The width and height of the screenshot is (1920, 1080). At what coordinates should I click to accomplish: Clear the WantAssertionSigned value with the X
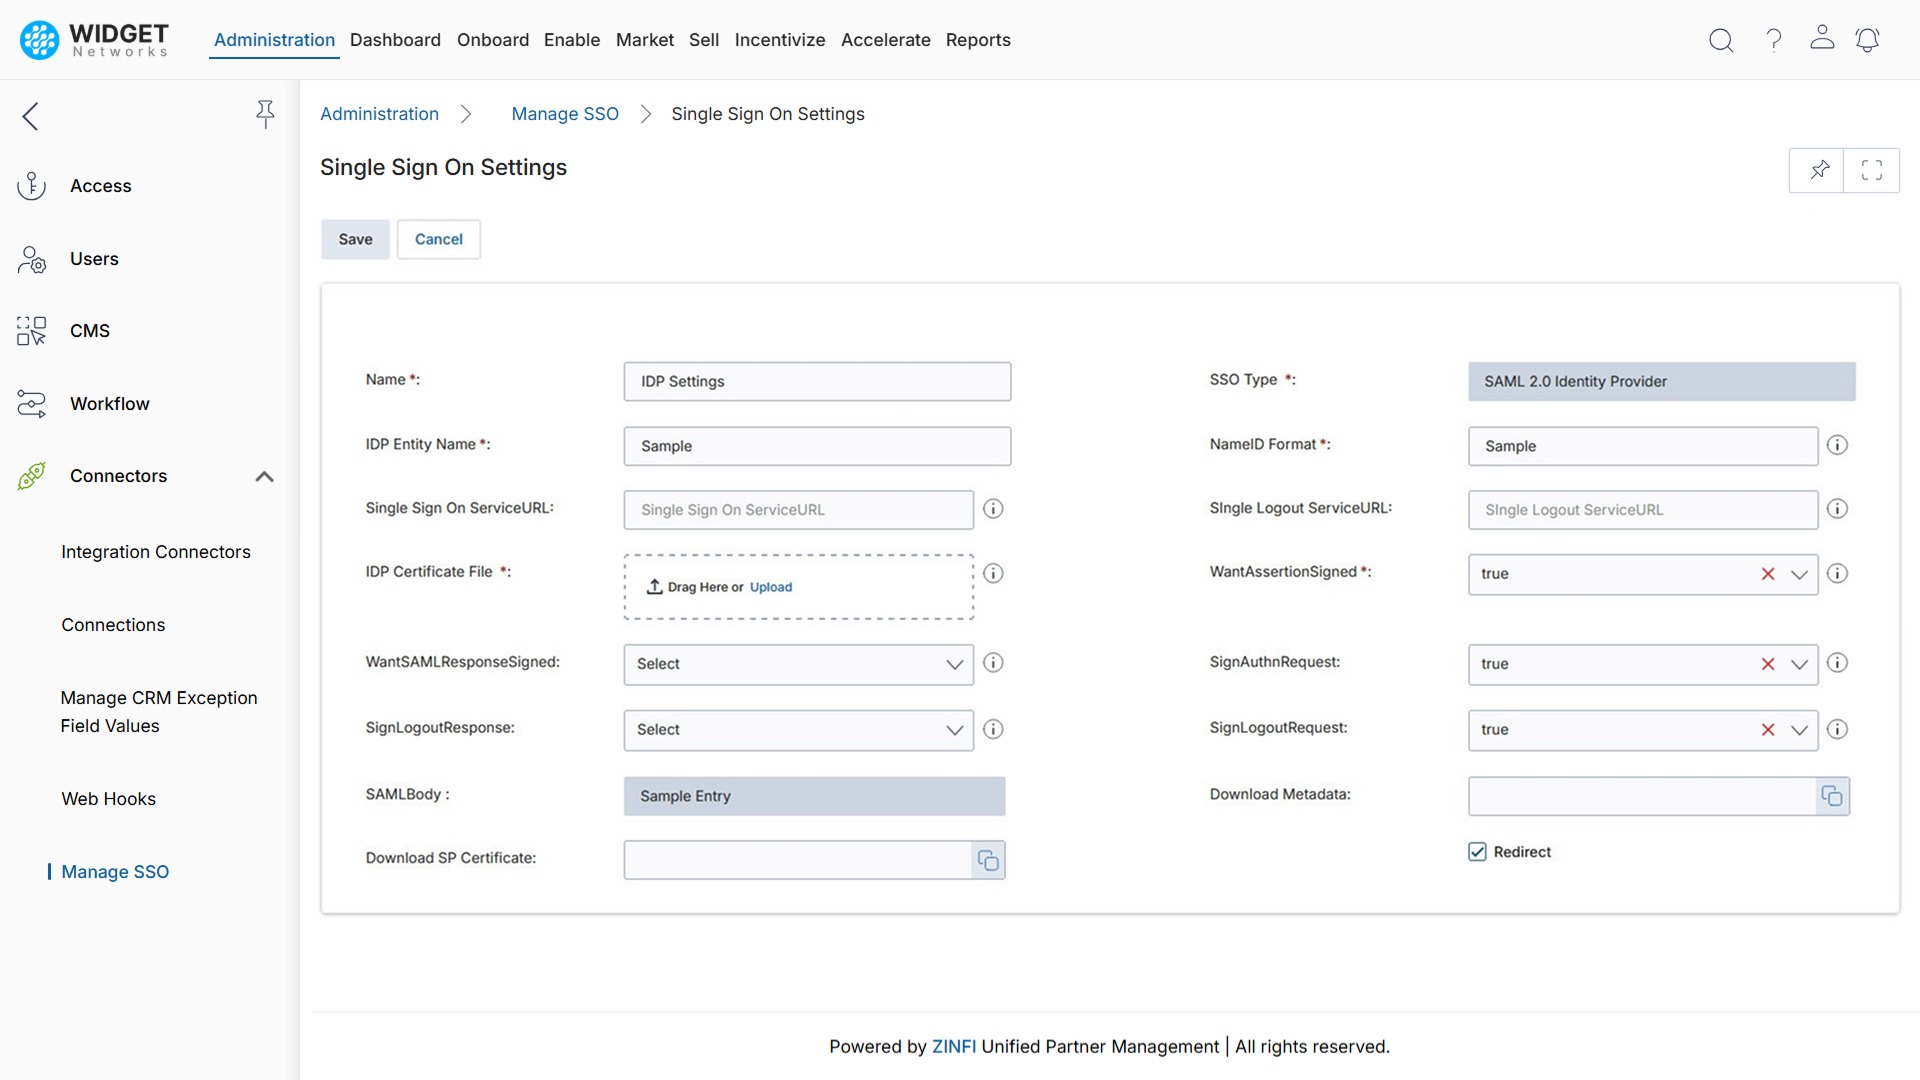(1769, 574)
